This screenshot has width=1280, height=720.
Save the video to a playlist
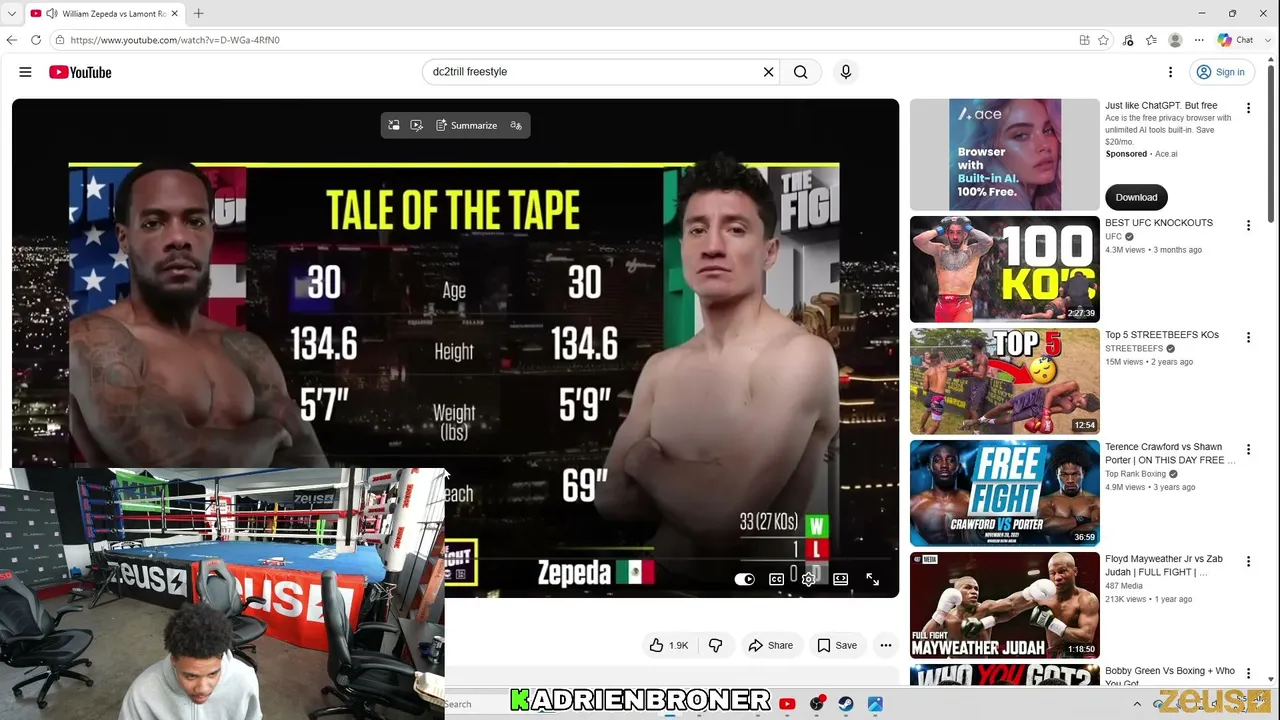coord(837,645)
